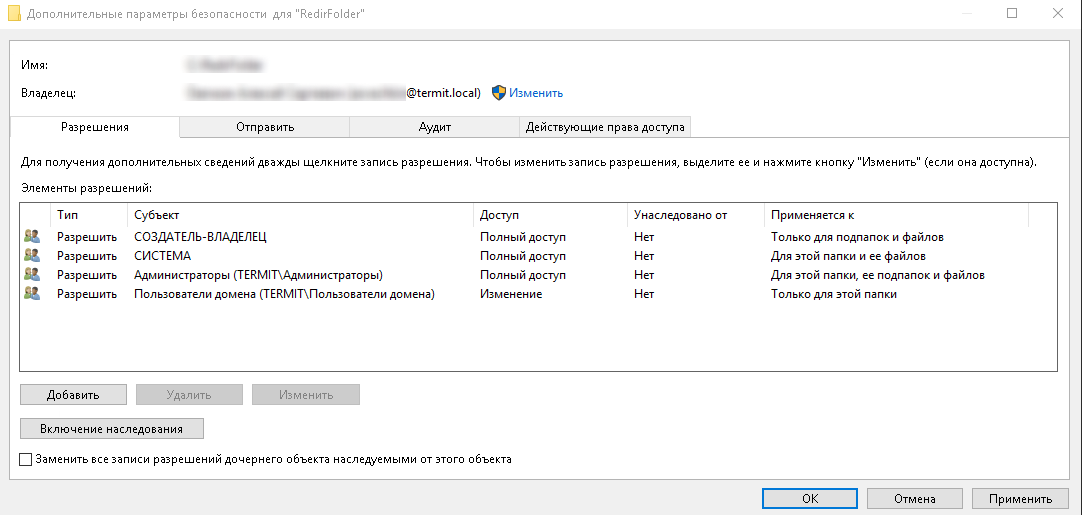Screen dimensions: 1082x515
Task: Click the shield icon next to Изменить
Action: tap(499, 93)
